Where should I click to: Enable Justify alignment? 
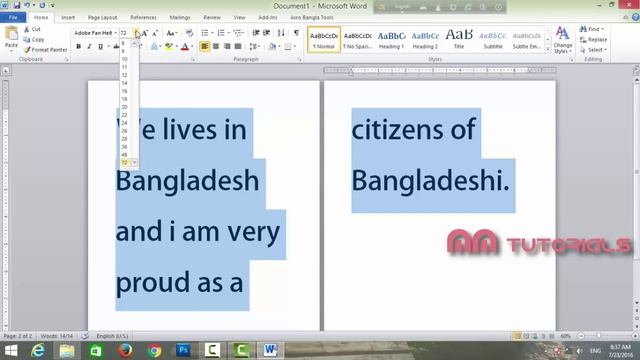pyautogui.click(x=238, y=47)
